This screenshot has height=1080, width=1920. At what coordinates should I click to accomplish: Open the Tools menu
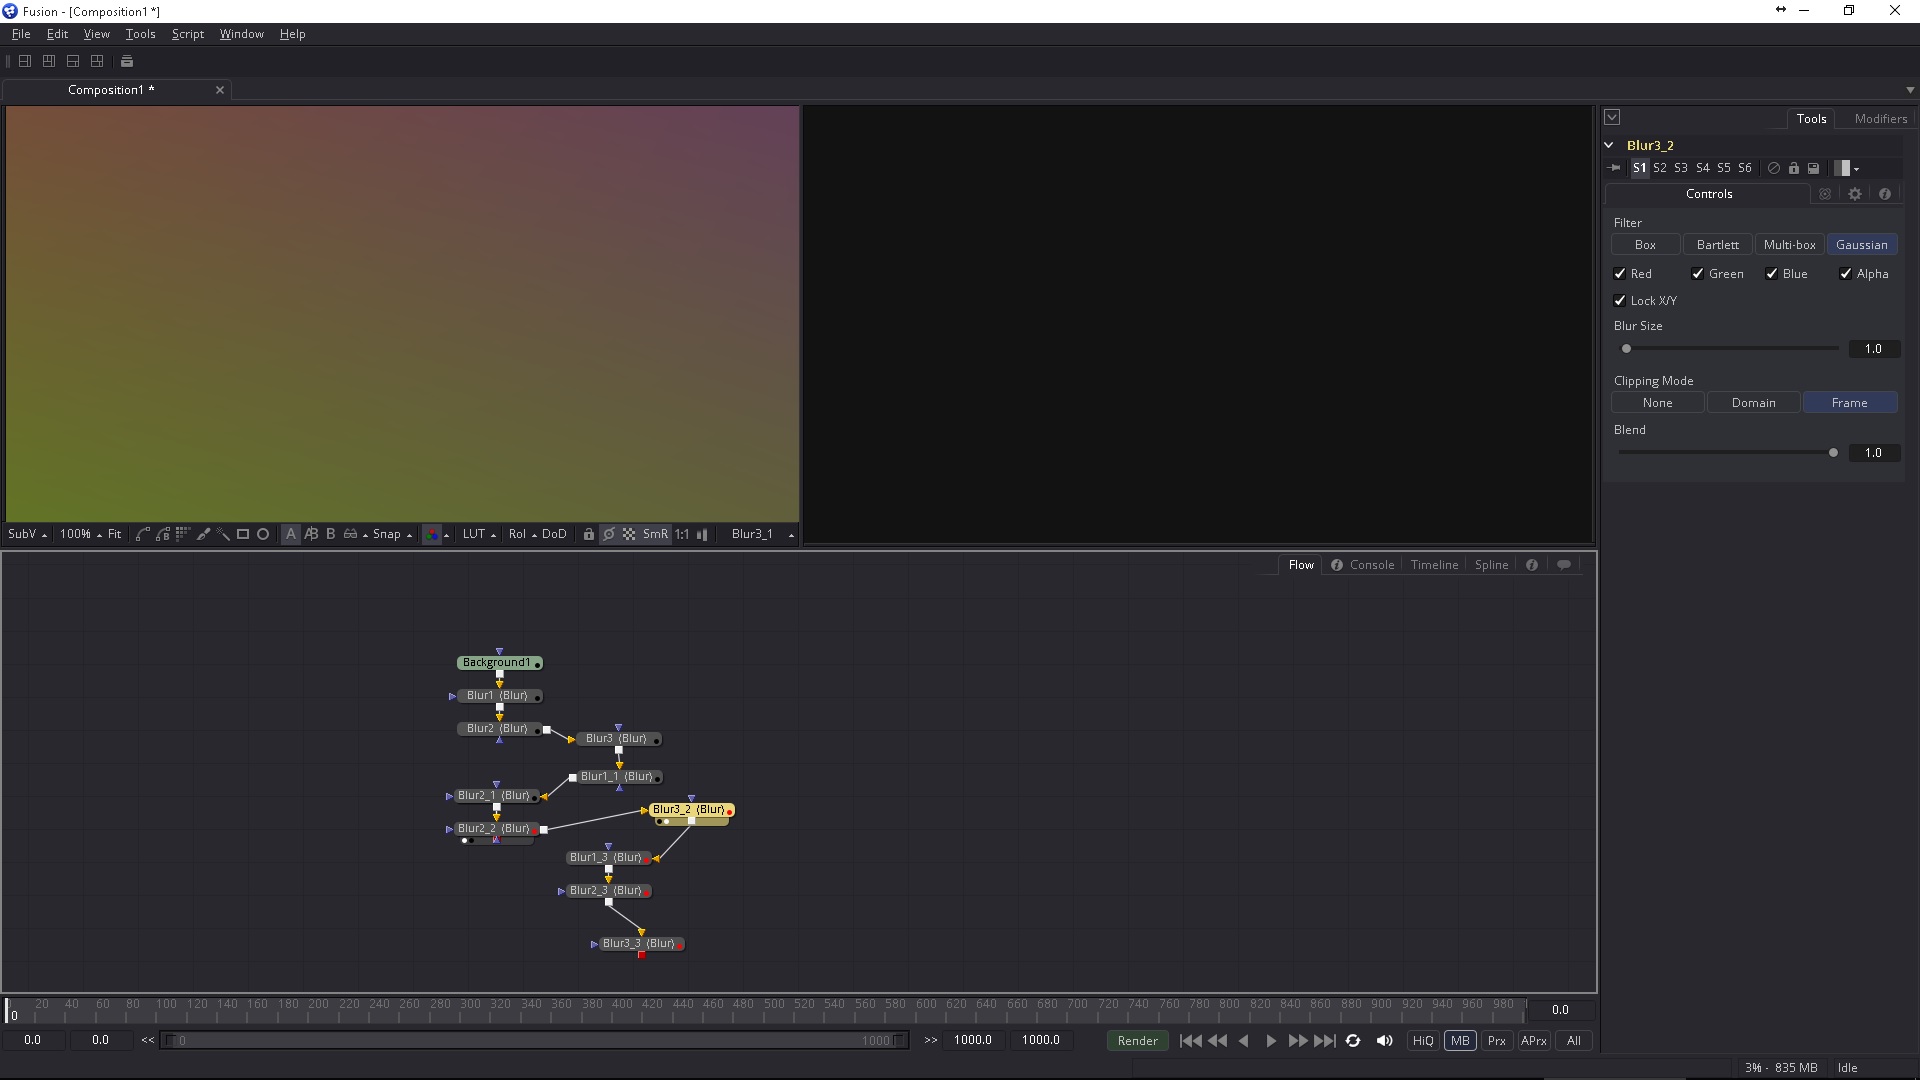pyautogui.click(x=140, y=34)
